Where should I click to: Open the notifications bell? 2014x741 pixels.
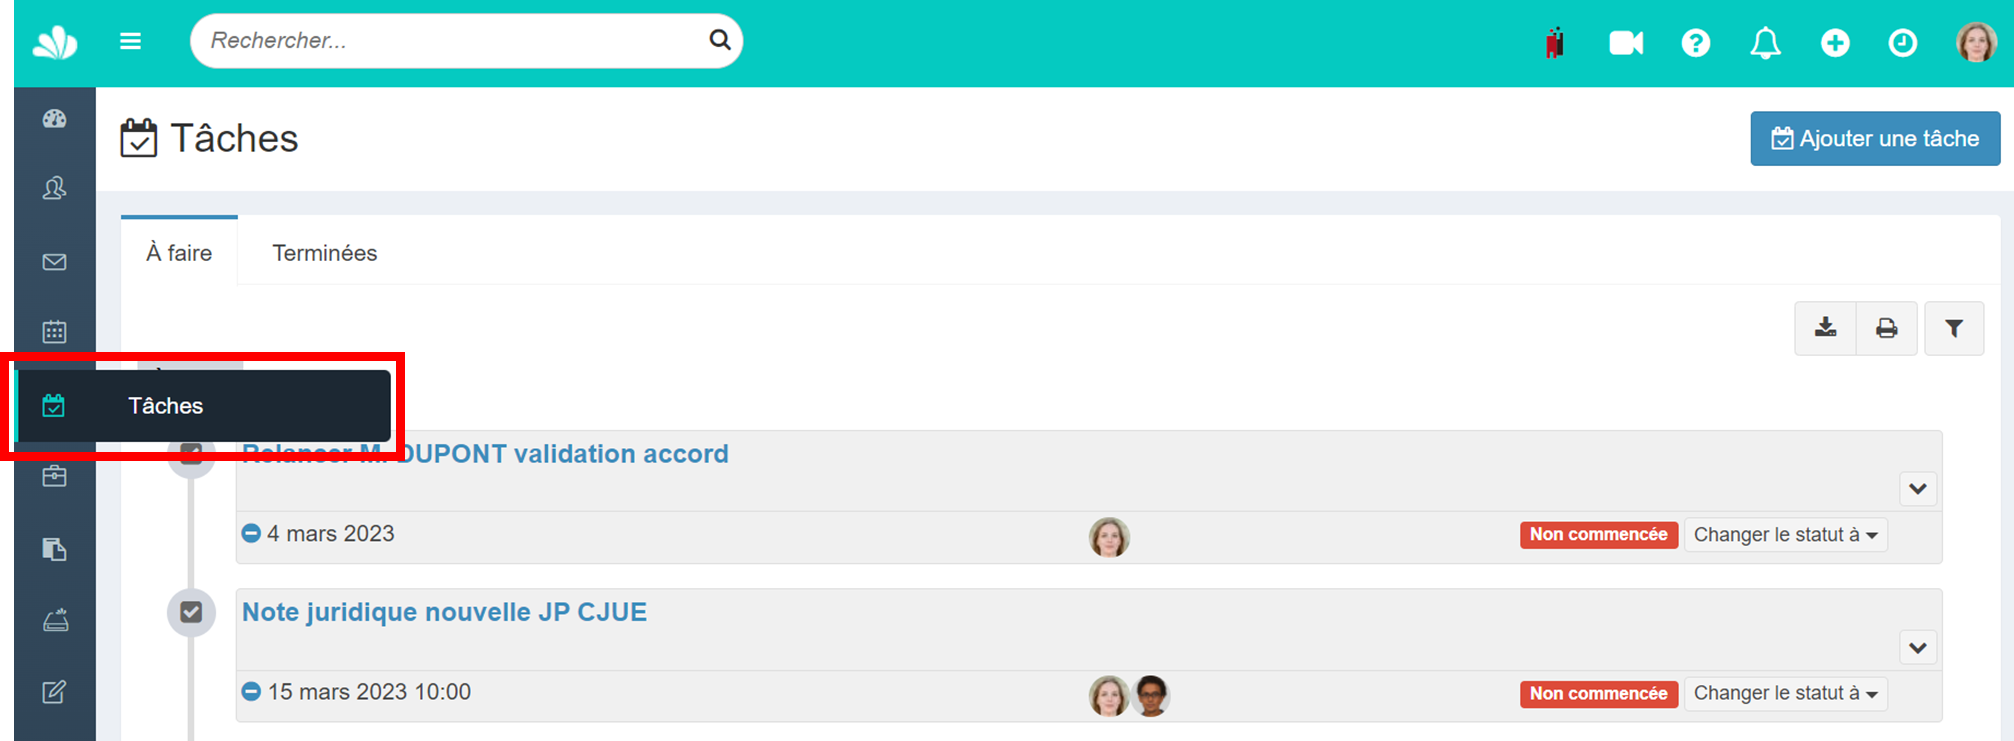click(x=1765, y=43)
